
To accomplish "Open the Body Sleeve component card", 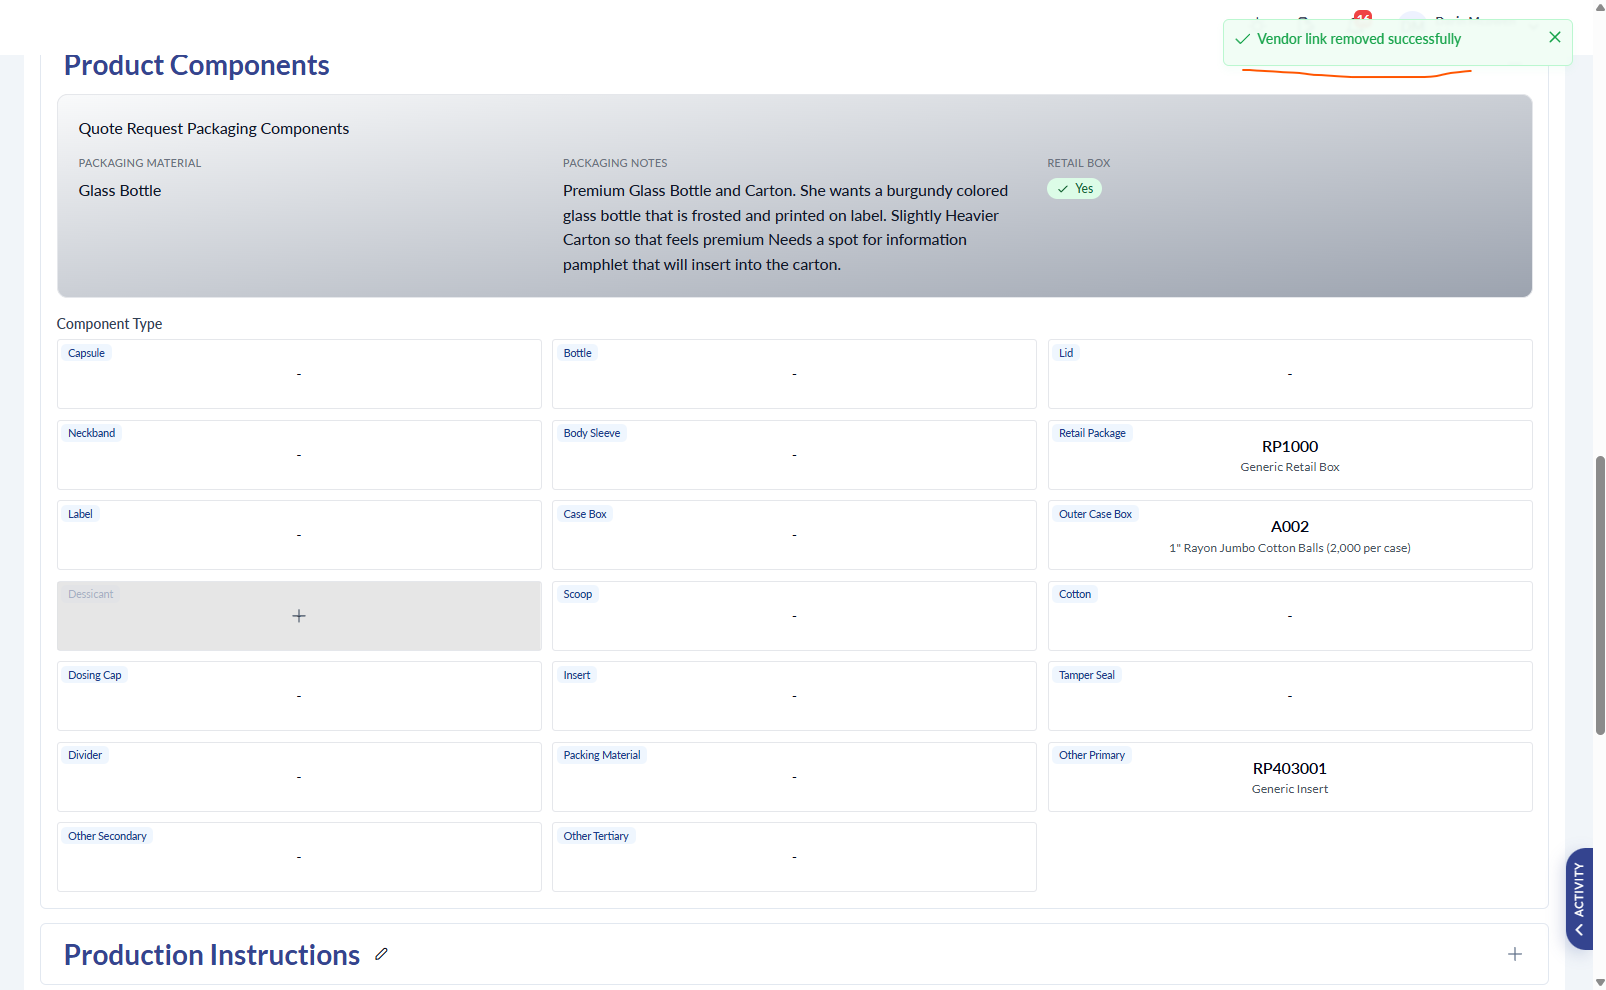I will click(794, 455).
